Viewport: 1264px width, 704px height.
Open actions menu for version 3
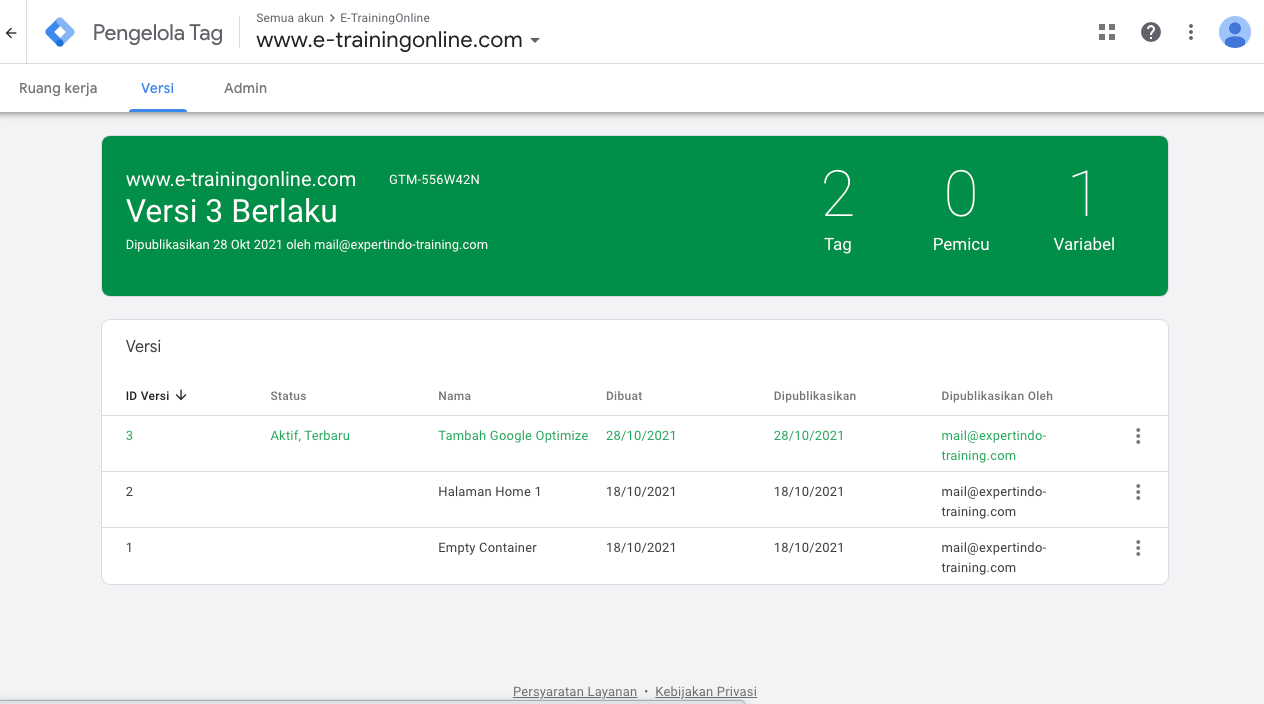tap(1138, 436)
